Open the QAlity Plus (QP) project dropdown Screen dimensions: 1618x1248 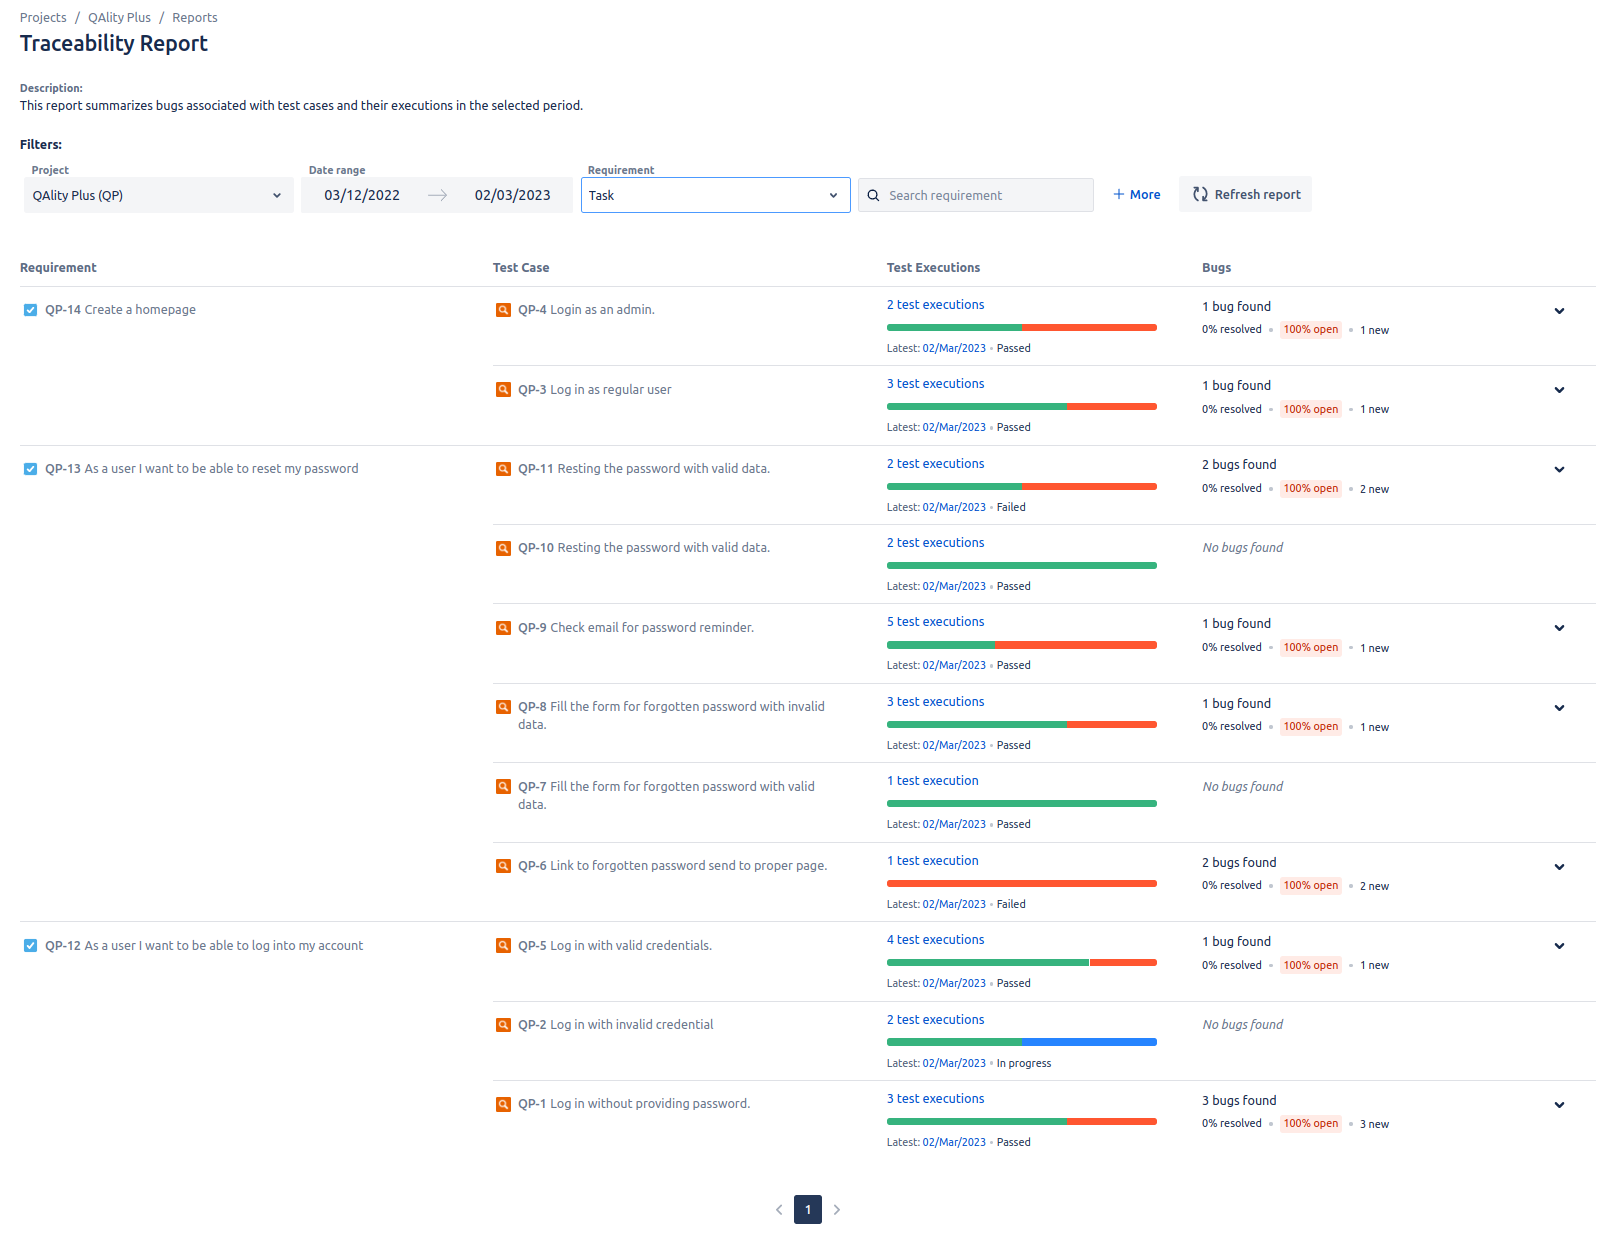point(158,195)
